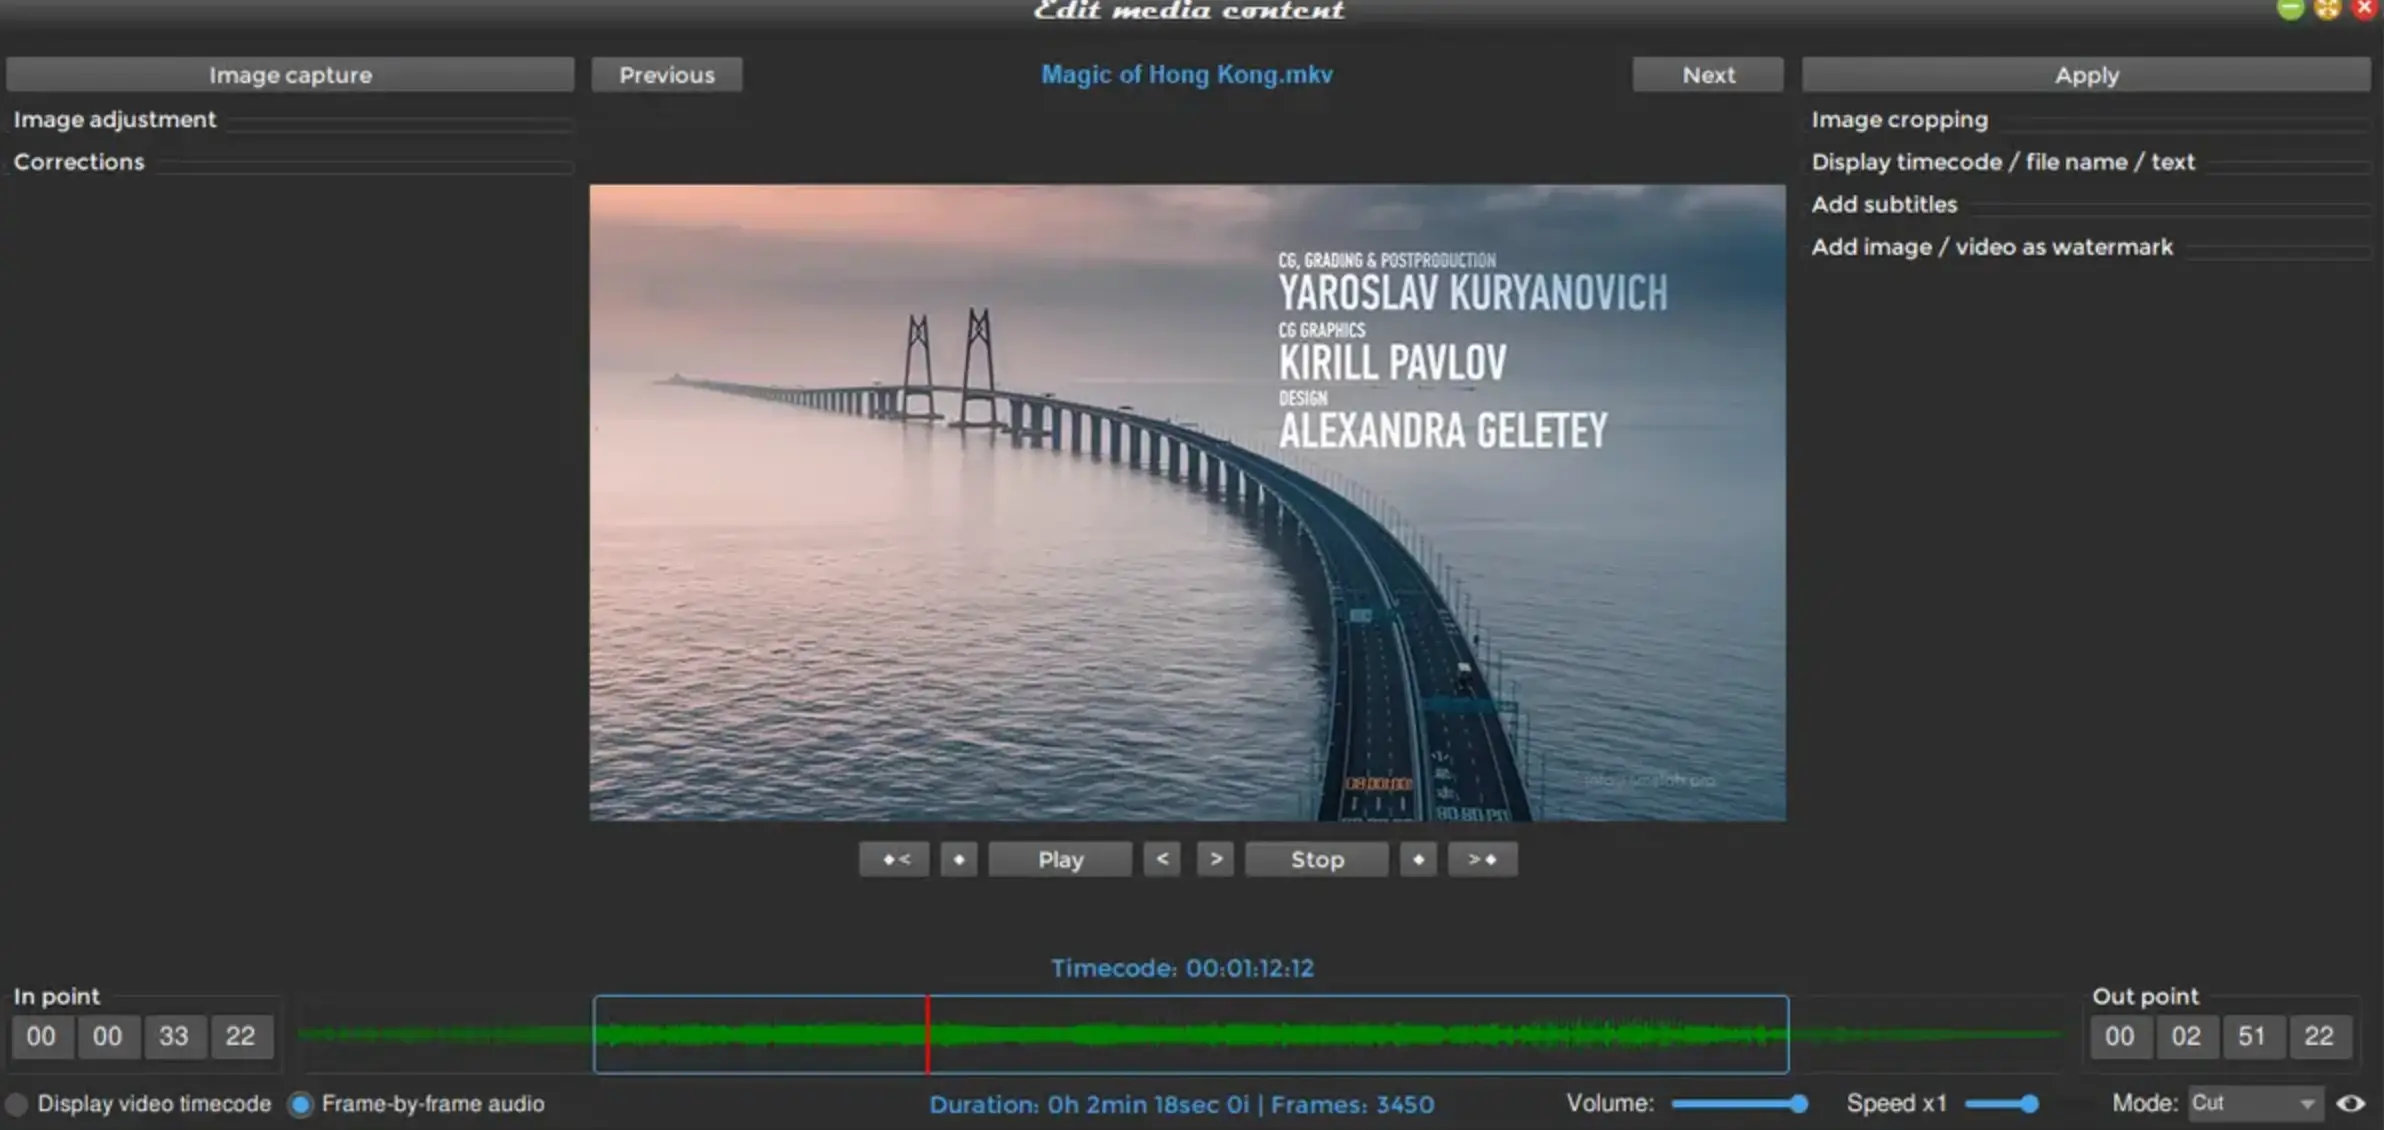The width and height of the screenshot is (2384, 1130).
Task: Click the In point seconds field showing 33
Action: coord(174,1036)
